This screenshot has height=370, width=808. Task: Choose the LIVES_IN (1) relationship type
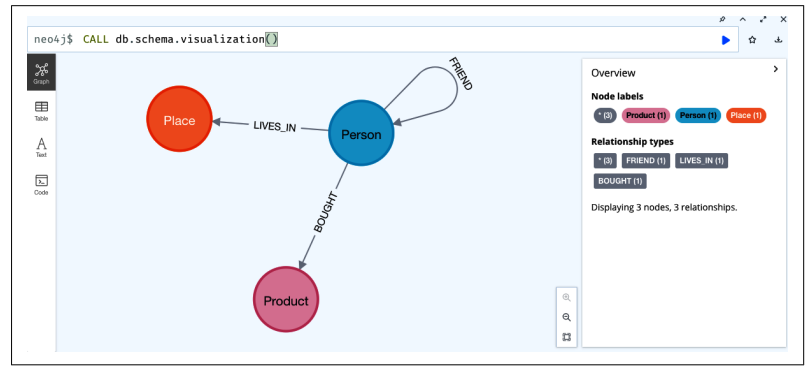pos(701,161)
